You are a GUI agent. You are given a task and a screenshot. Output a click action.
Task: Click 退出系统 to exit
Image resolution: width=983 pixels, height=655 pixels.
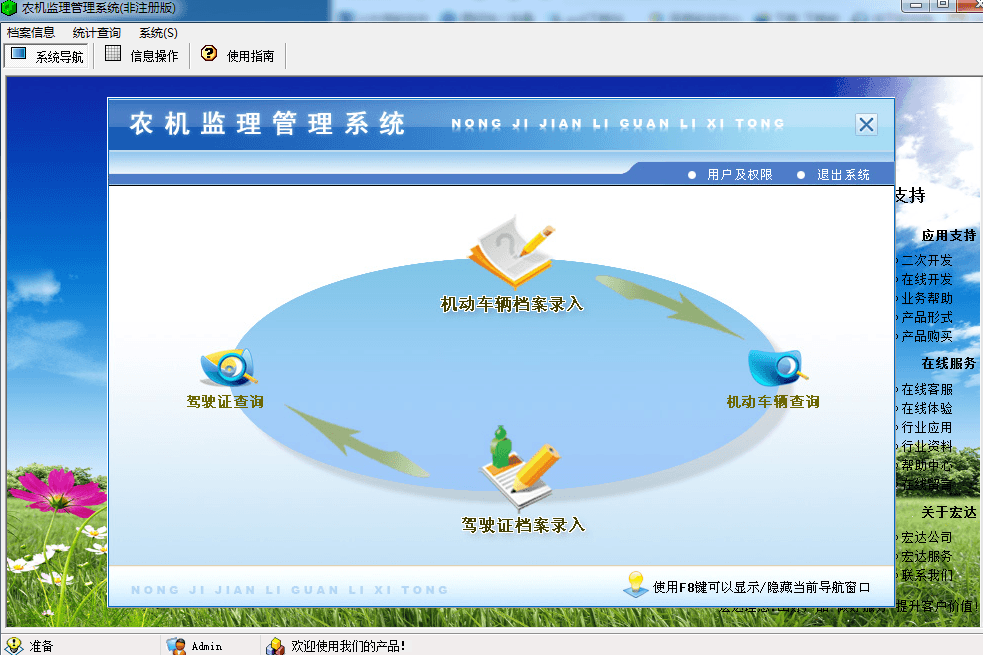pyautogui.click(x=843, y=175)
